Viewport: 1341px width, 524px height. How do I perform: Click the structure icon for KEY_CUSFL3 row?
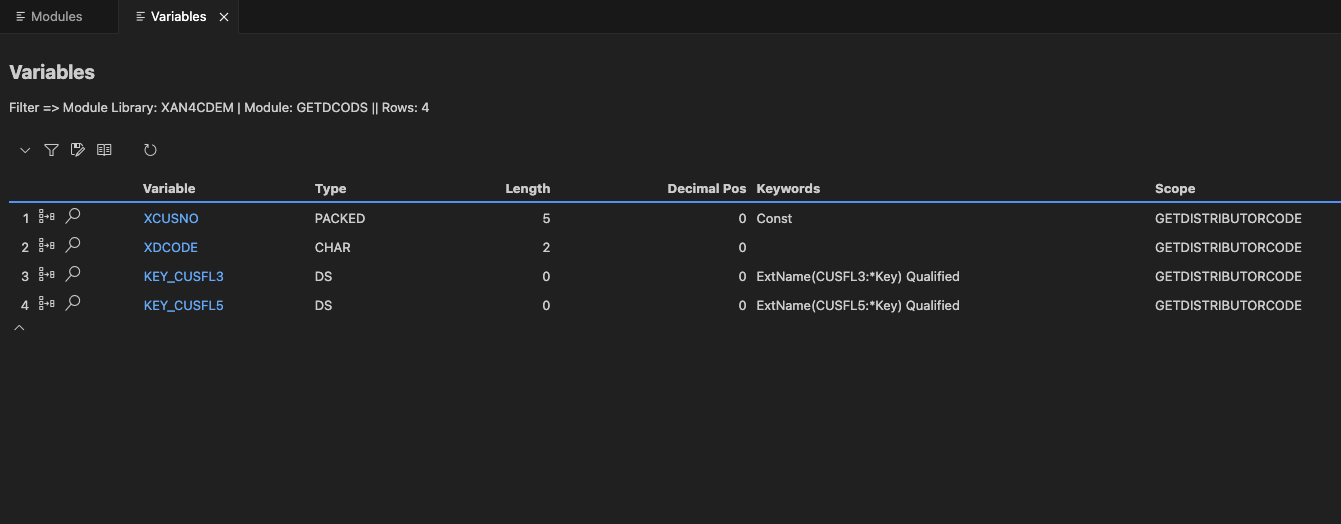click(x=47, y=275)
